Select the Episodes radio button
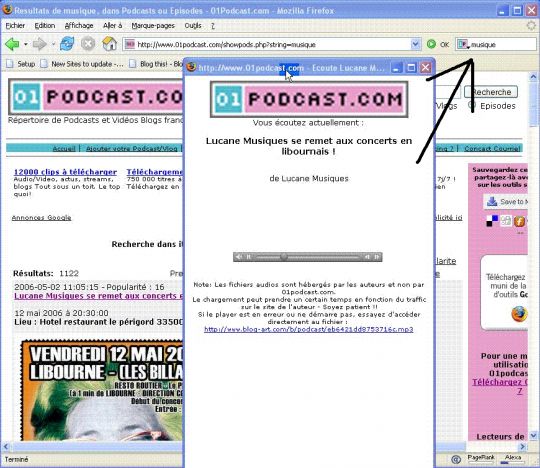The width and height of the screenshot is (540, 468). click(x=472, y=105)
